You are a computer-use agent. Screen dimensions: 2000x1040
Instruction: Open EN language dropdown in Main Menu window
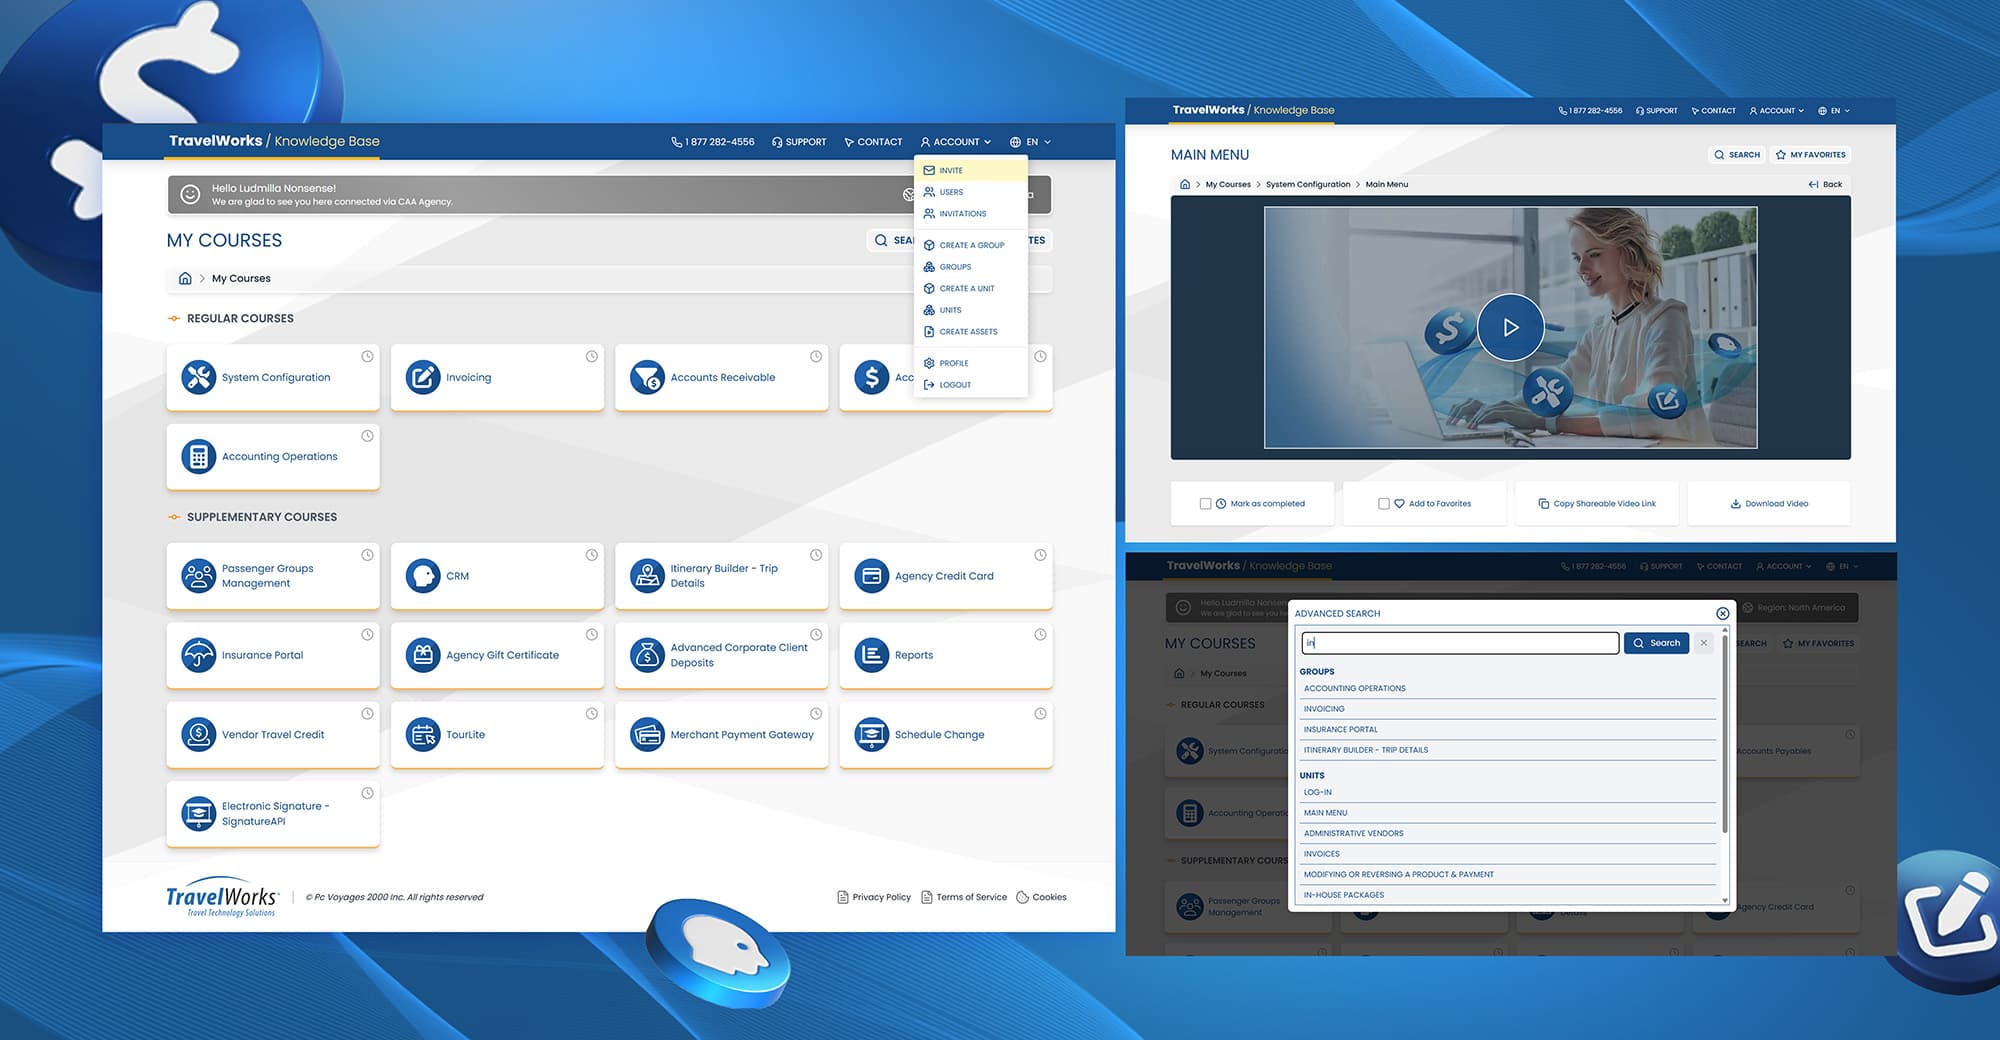pos(1834,111)
